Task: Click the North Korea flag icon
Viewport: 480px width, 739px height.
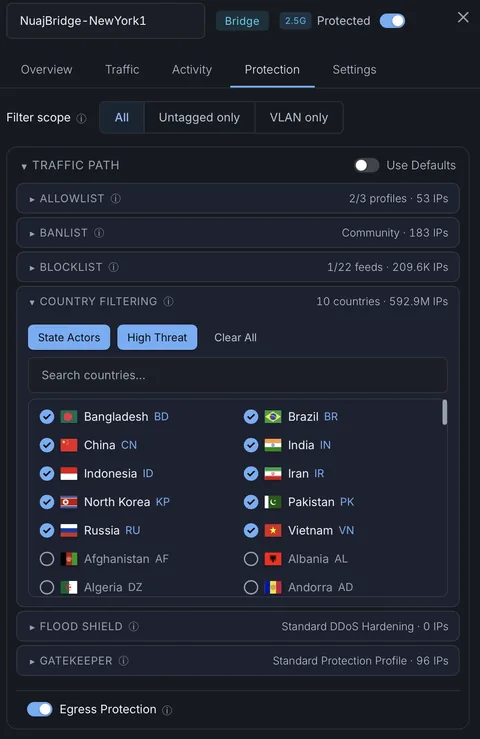Action: [x=69, y=502]
